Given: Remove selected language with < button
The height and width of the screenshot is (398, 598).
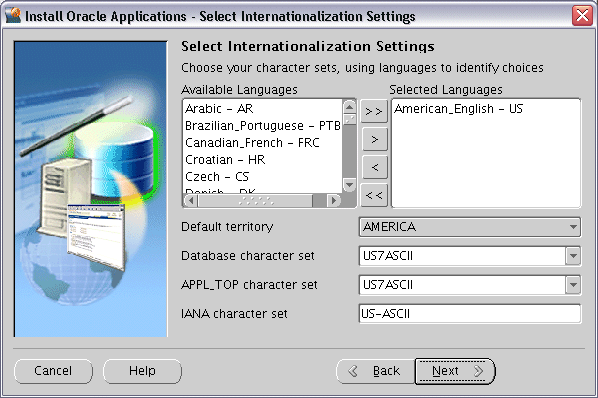Looking at the screenshot, I should click(374, 167).
